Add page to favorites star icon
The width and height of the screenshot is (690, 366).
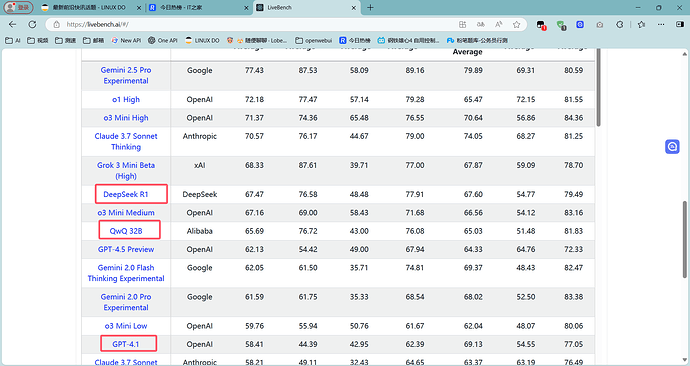coord(517,25)
